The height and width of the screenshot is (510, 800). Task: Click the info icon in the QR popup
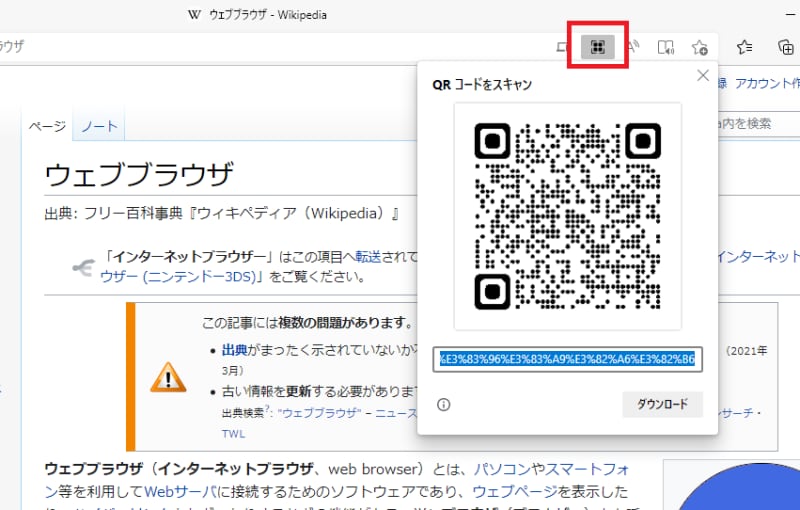click(444, 405)
